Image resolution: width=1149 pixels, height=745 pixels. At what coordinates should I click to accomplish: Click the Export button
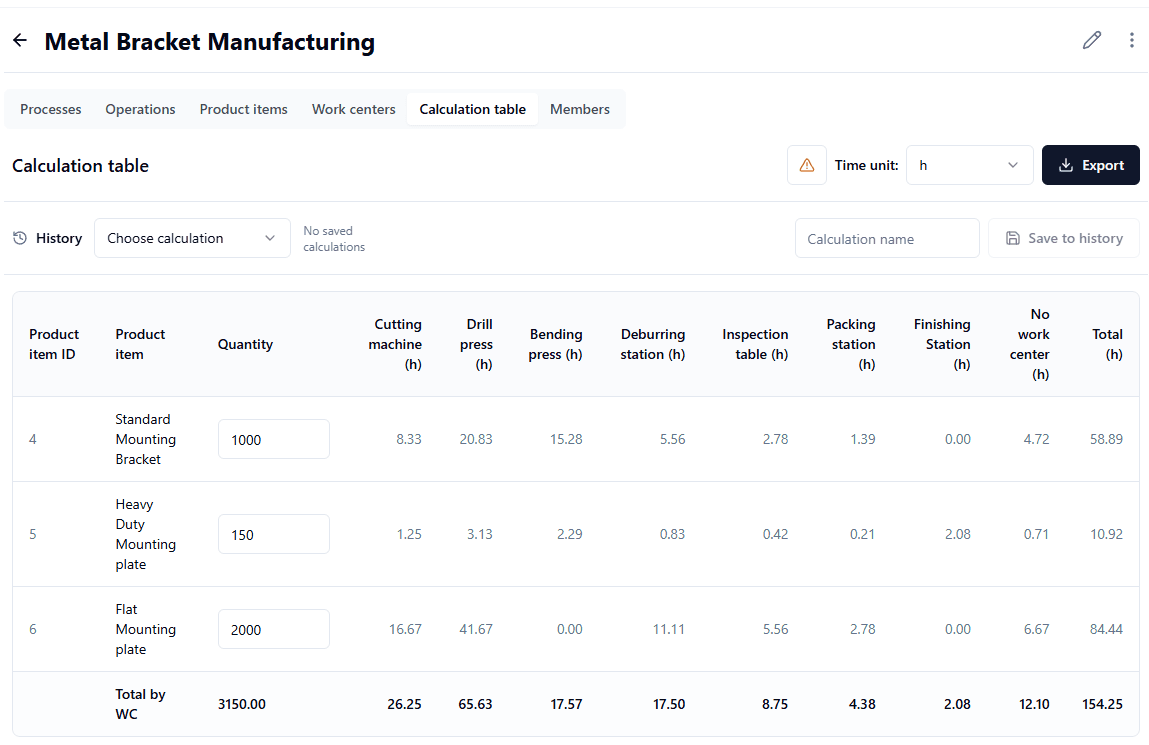pyautogui.click(x=1090, y=164)
